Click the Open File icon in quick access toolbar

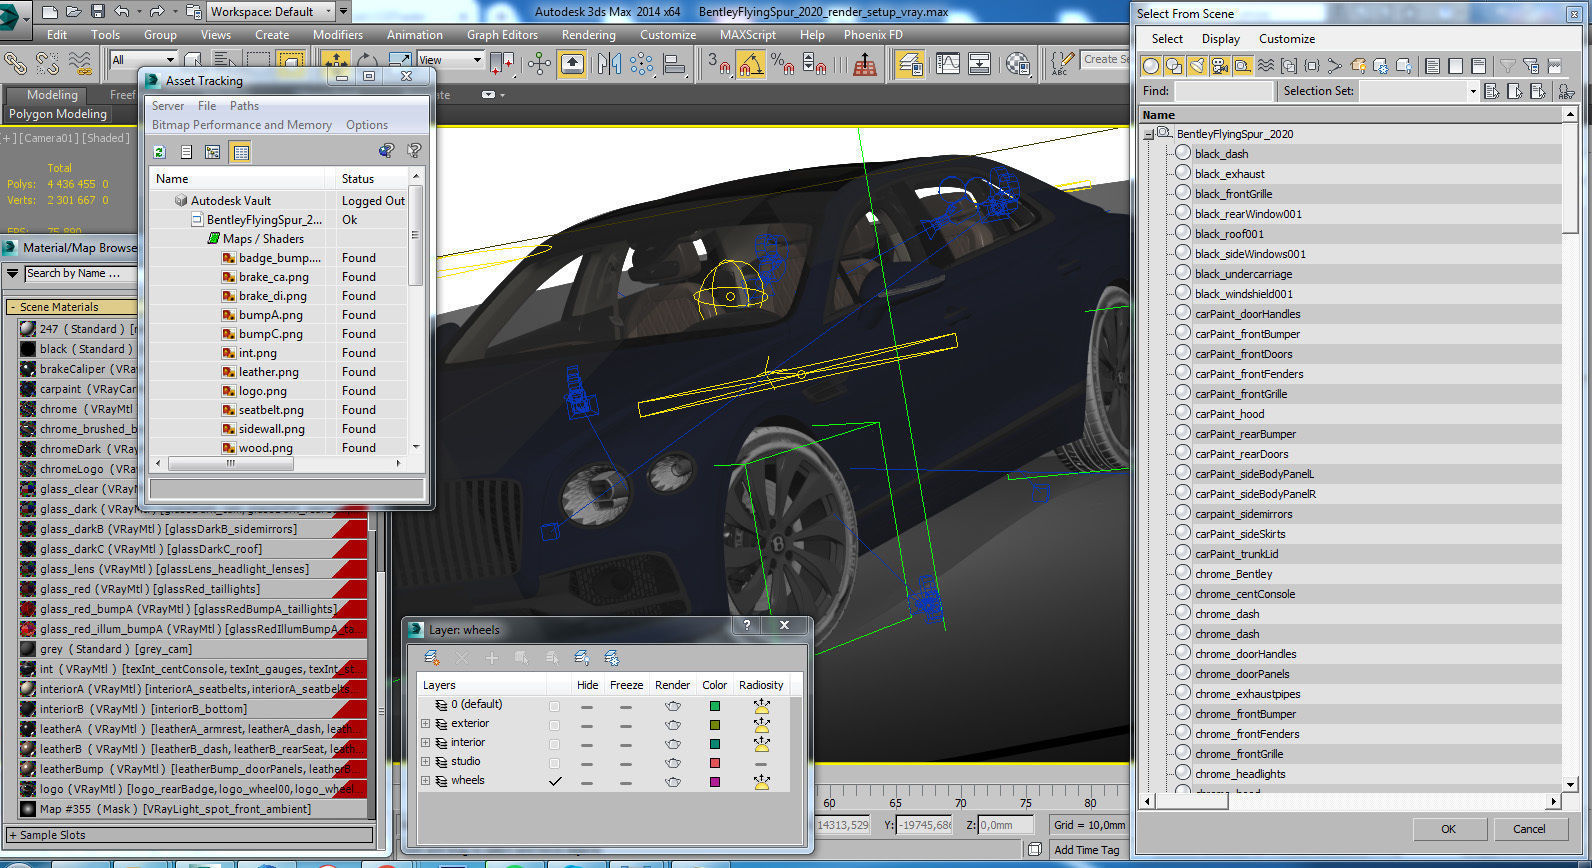point(73,11)
